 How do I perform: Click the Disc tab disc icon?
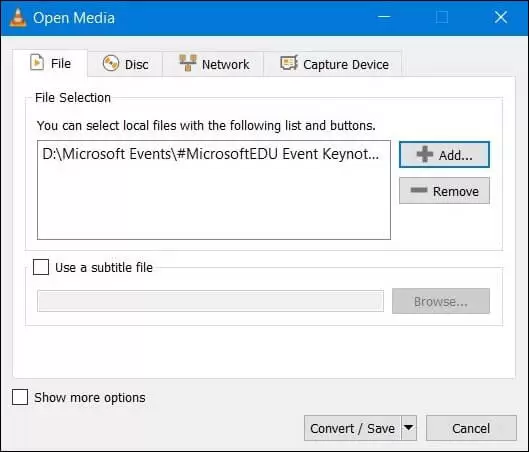111,63
